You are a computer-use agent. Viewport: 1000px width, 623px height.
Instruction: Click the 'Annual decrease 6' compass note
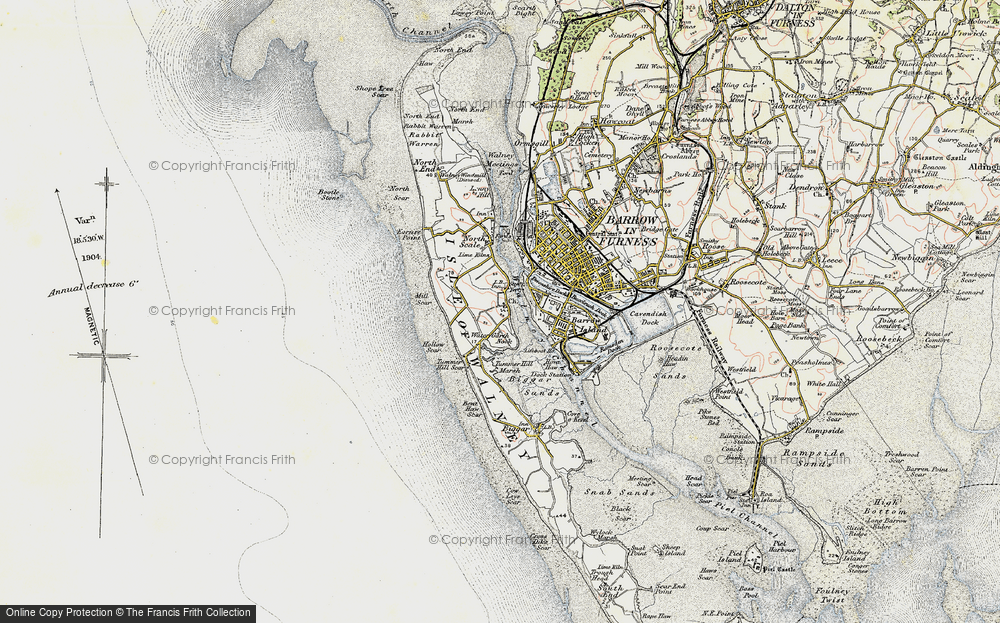coord(93,289)
